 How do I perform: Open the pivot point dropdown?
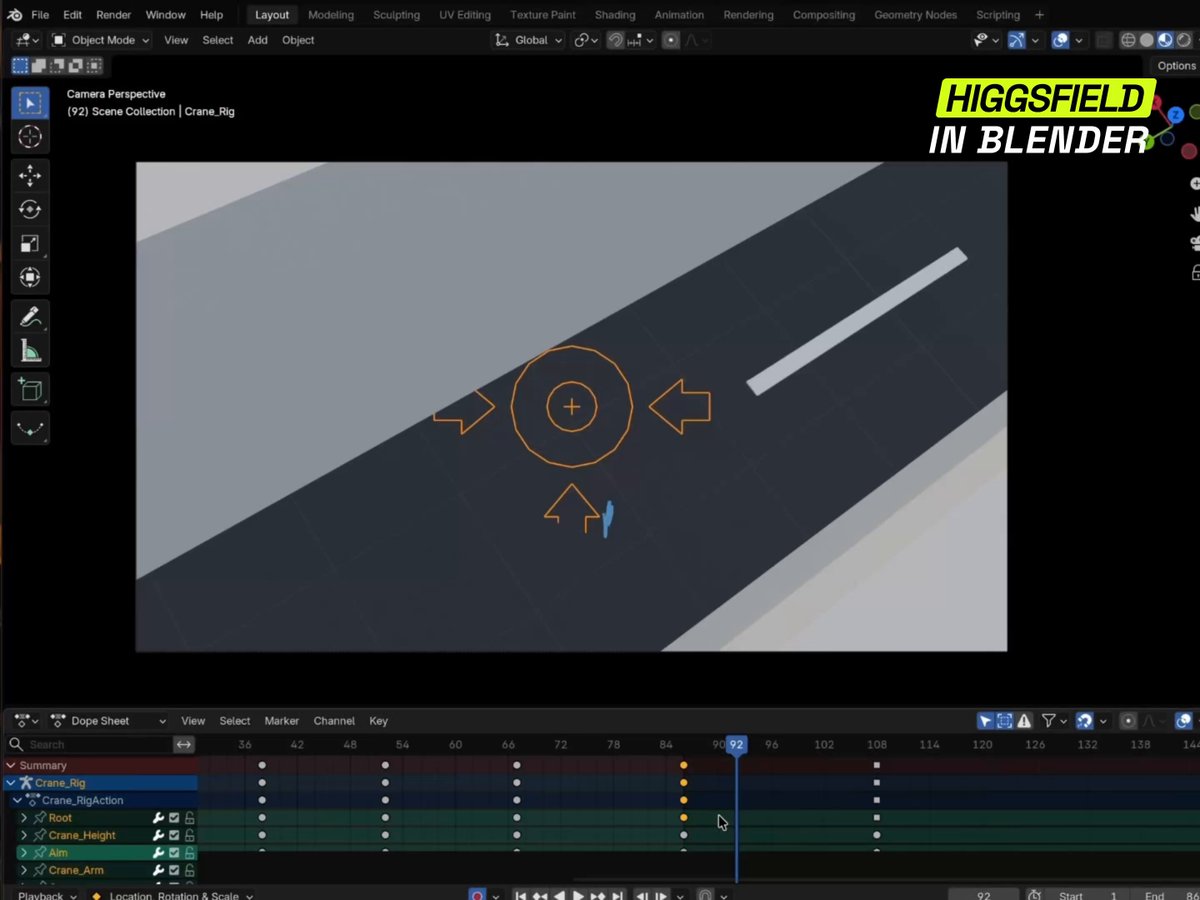pyautogui.click(x=586, y=40)
